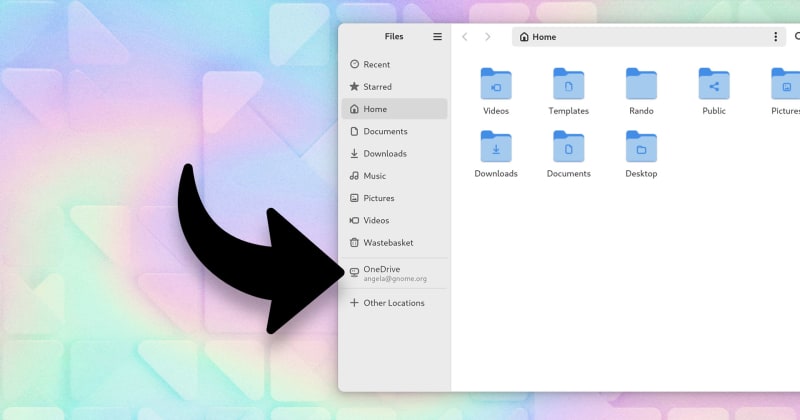Expand Other Locations in sidebar

tap(394, 303)
